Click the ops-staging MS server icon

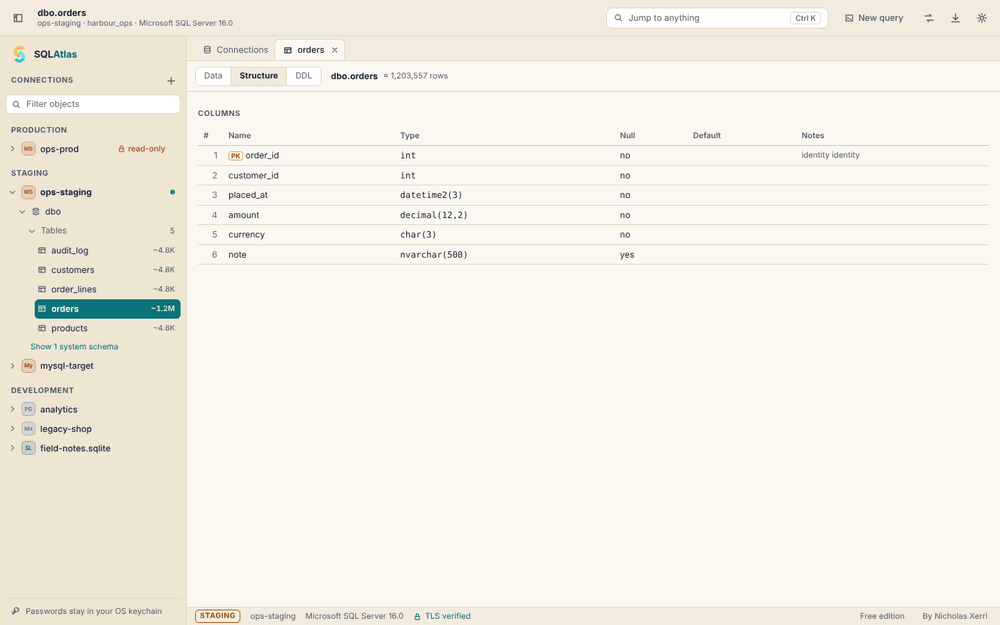[x=28, y=192]
